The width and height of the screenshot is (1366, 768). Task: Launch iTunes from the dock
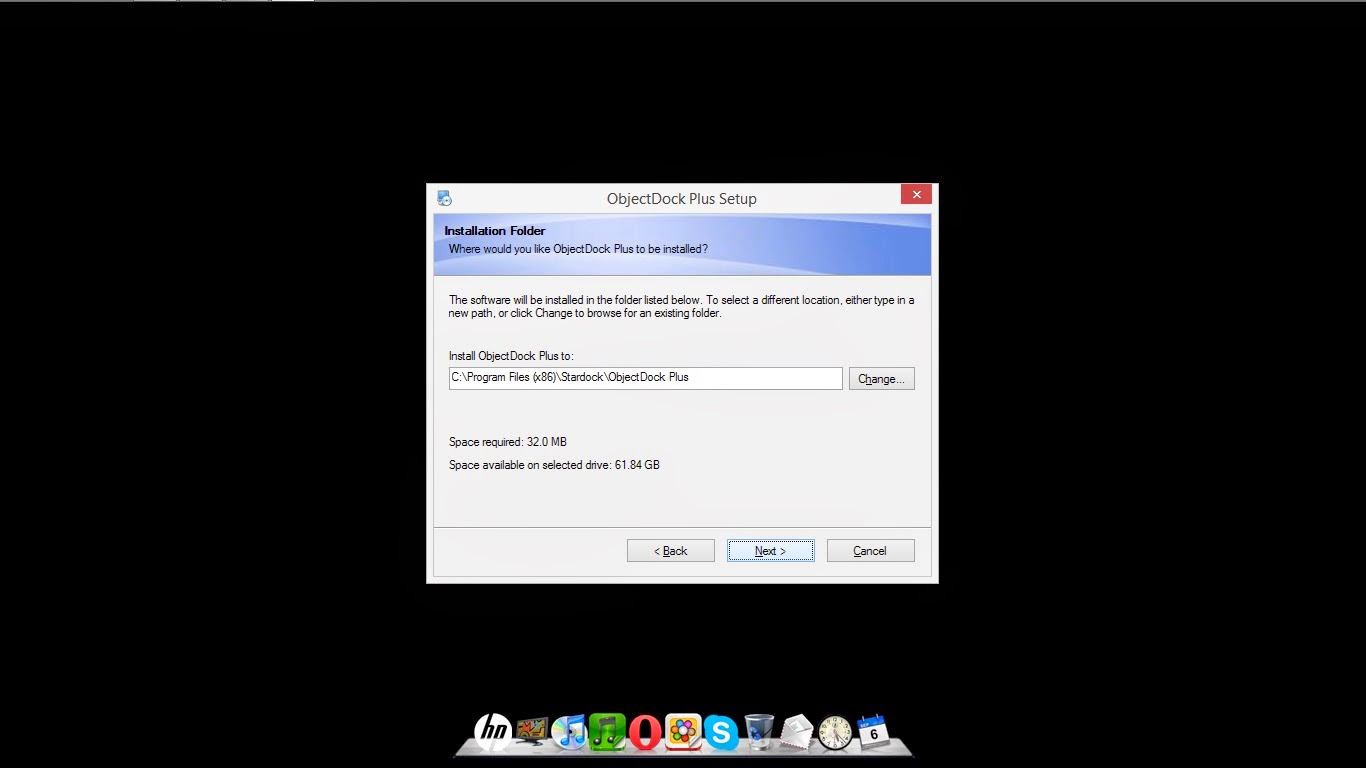[x=569, y=732]
